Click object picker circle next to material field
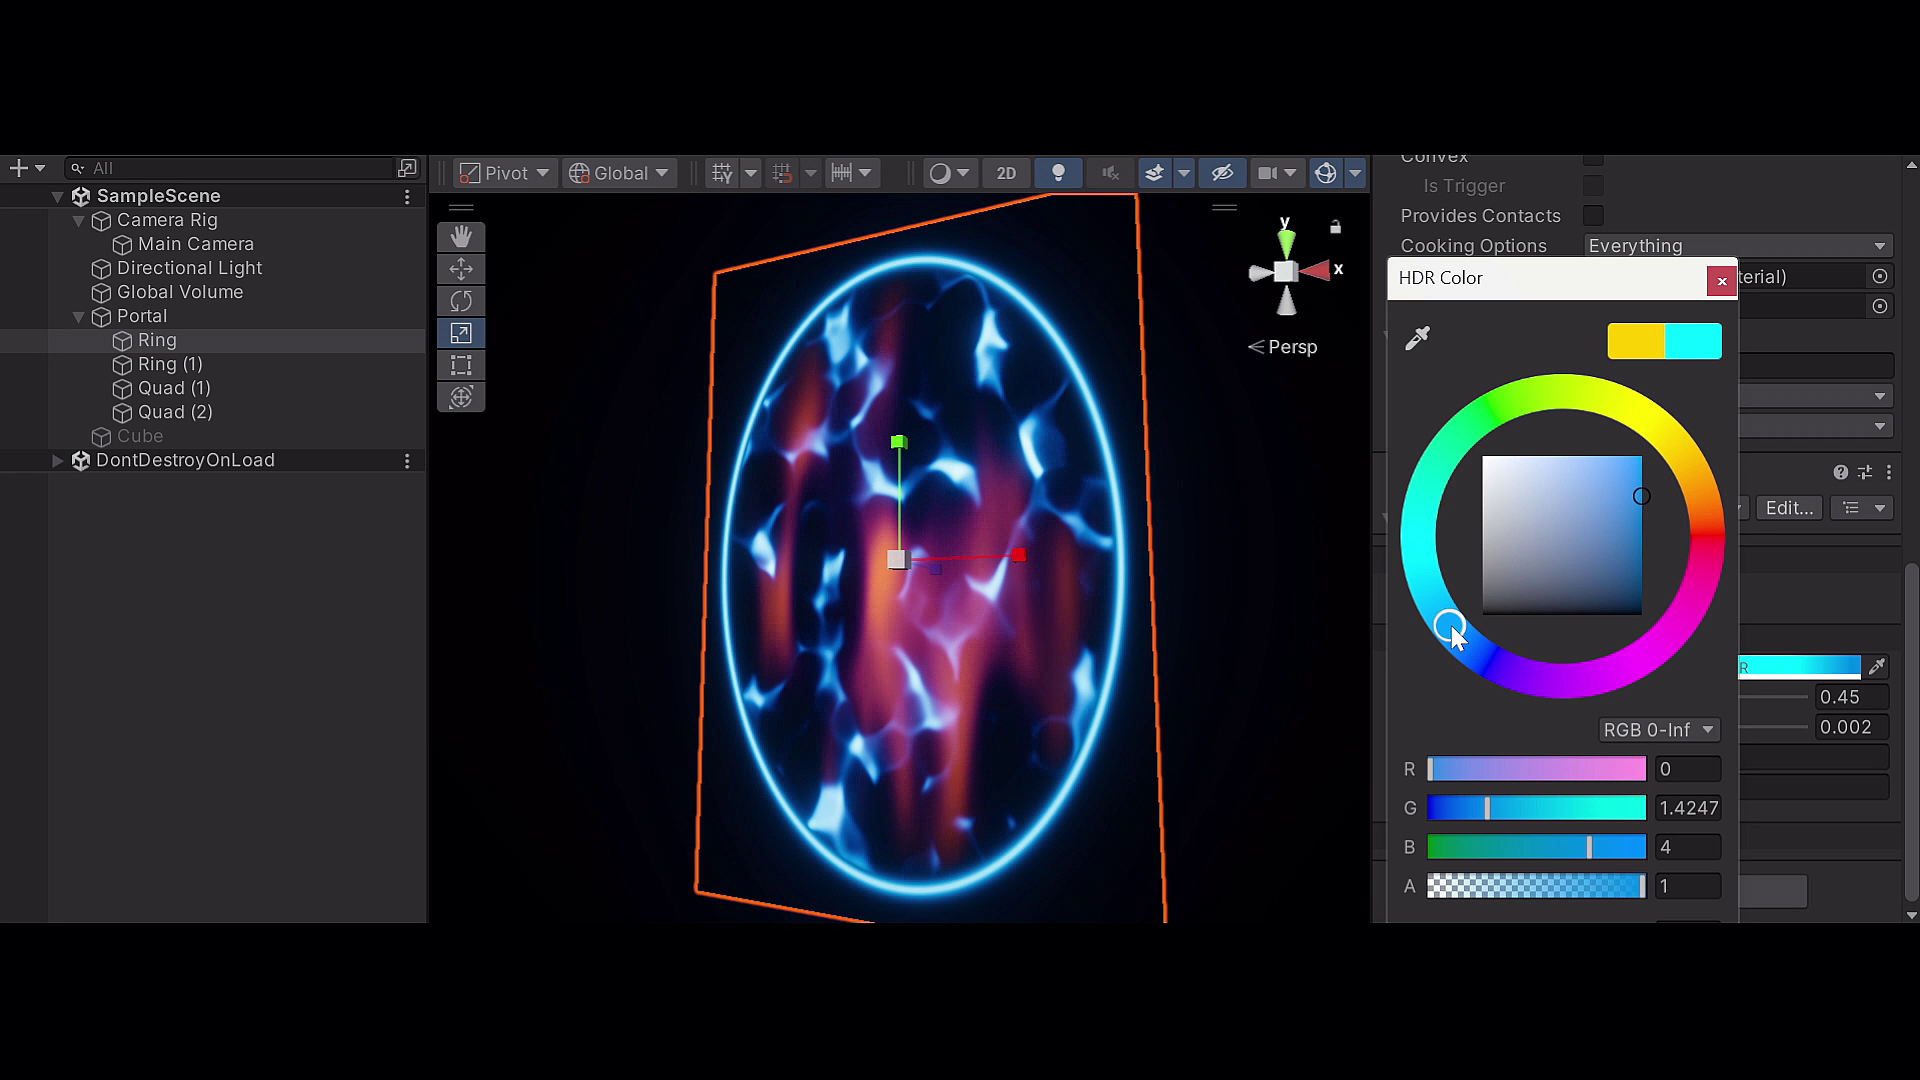The width and height of the screenshot is (1920, 1080). point(1880,276)
